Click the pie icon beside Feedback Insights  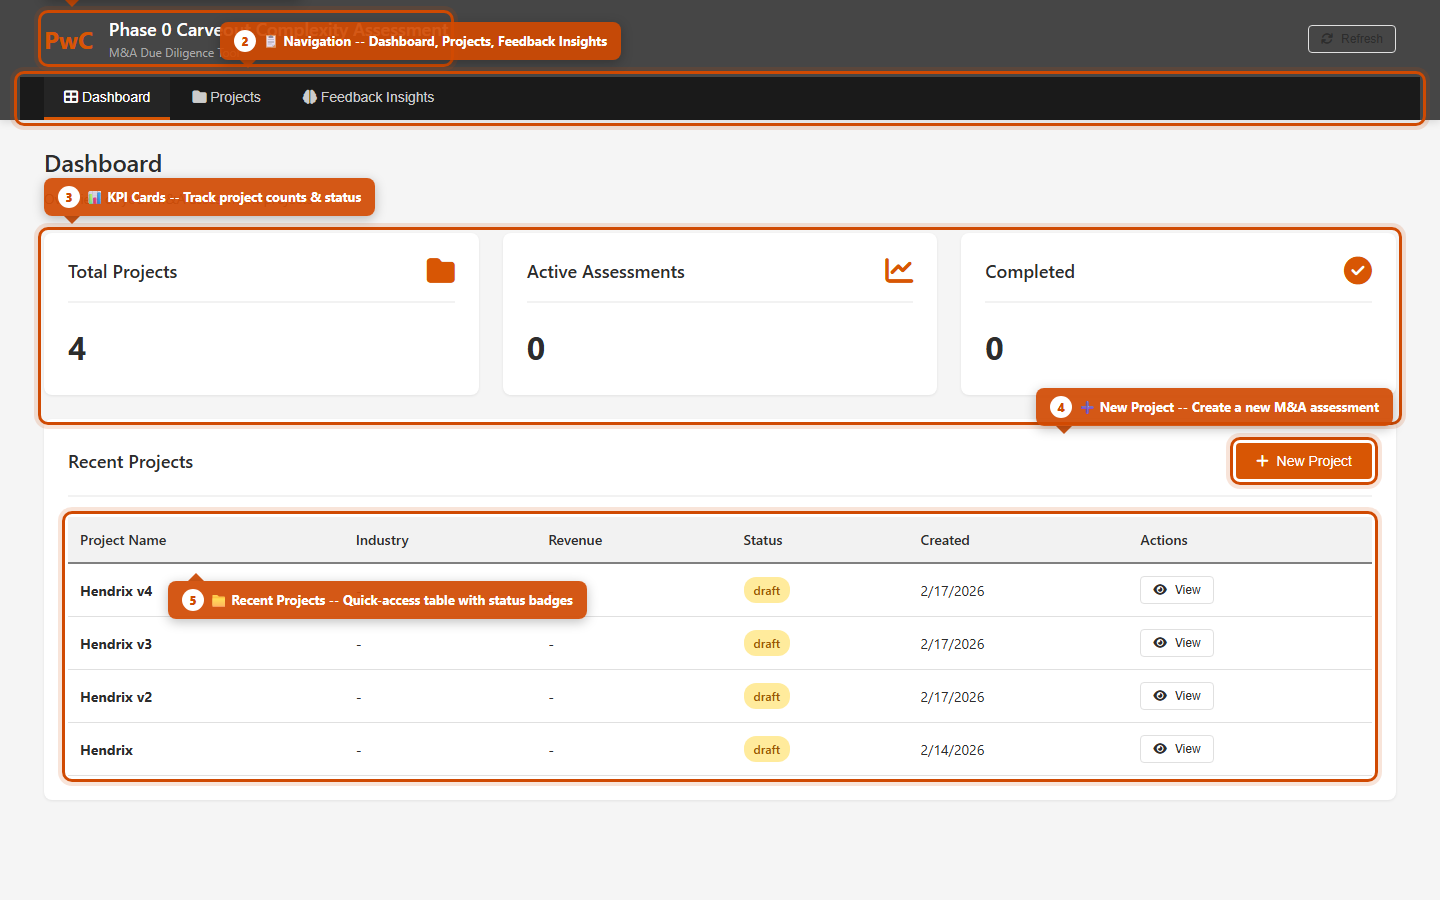click(x=309, y=96)
